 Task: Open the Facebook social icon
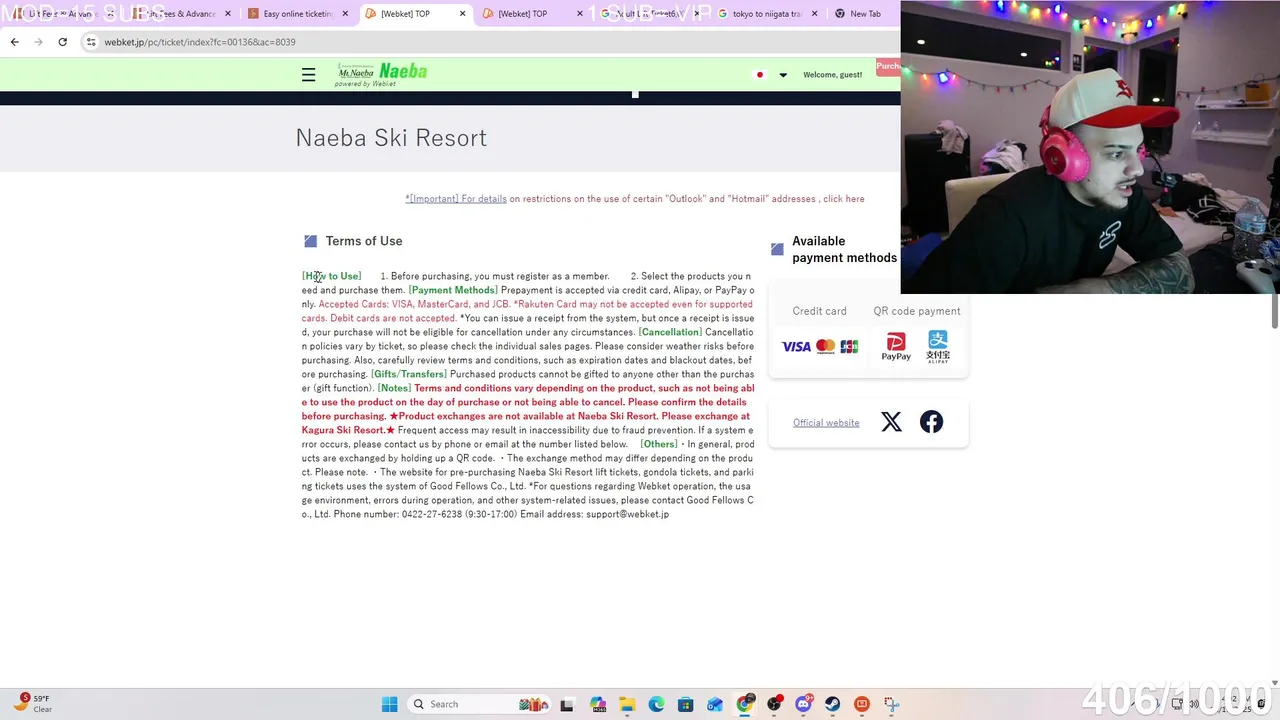[x=931, y=422]
